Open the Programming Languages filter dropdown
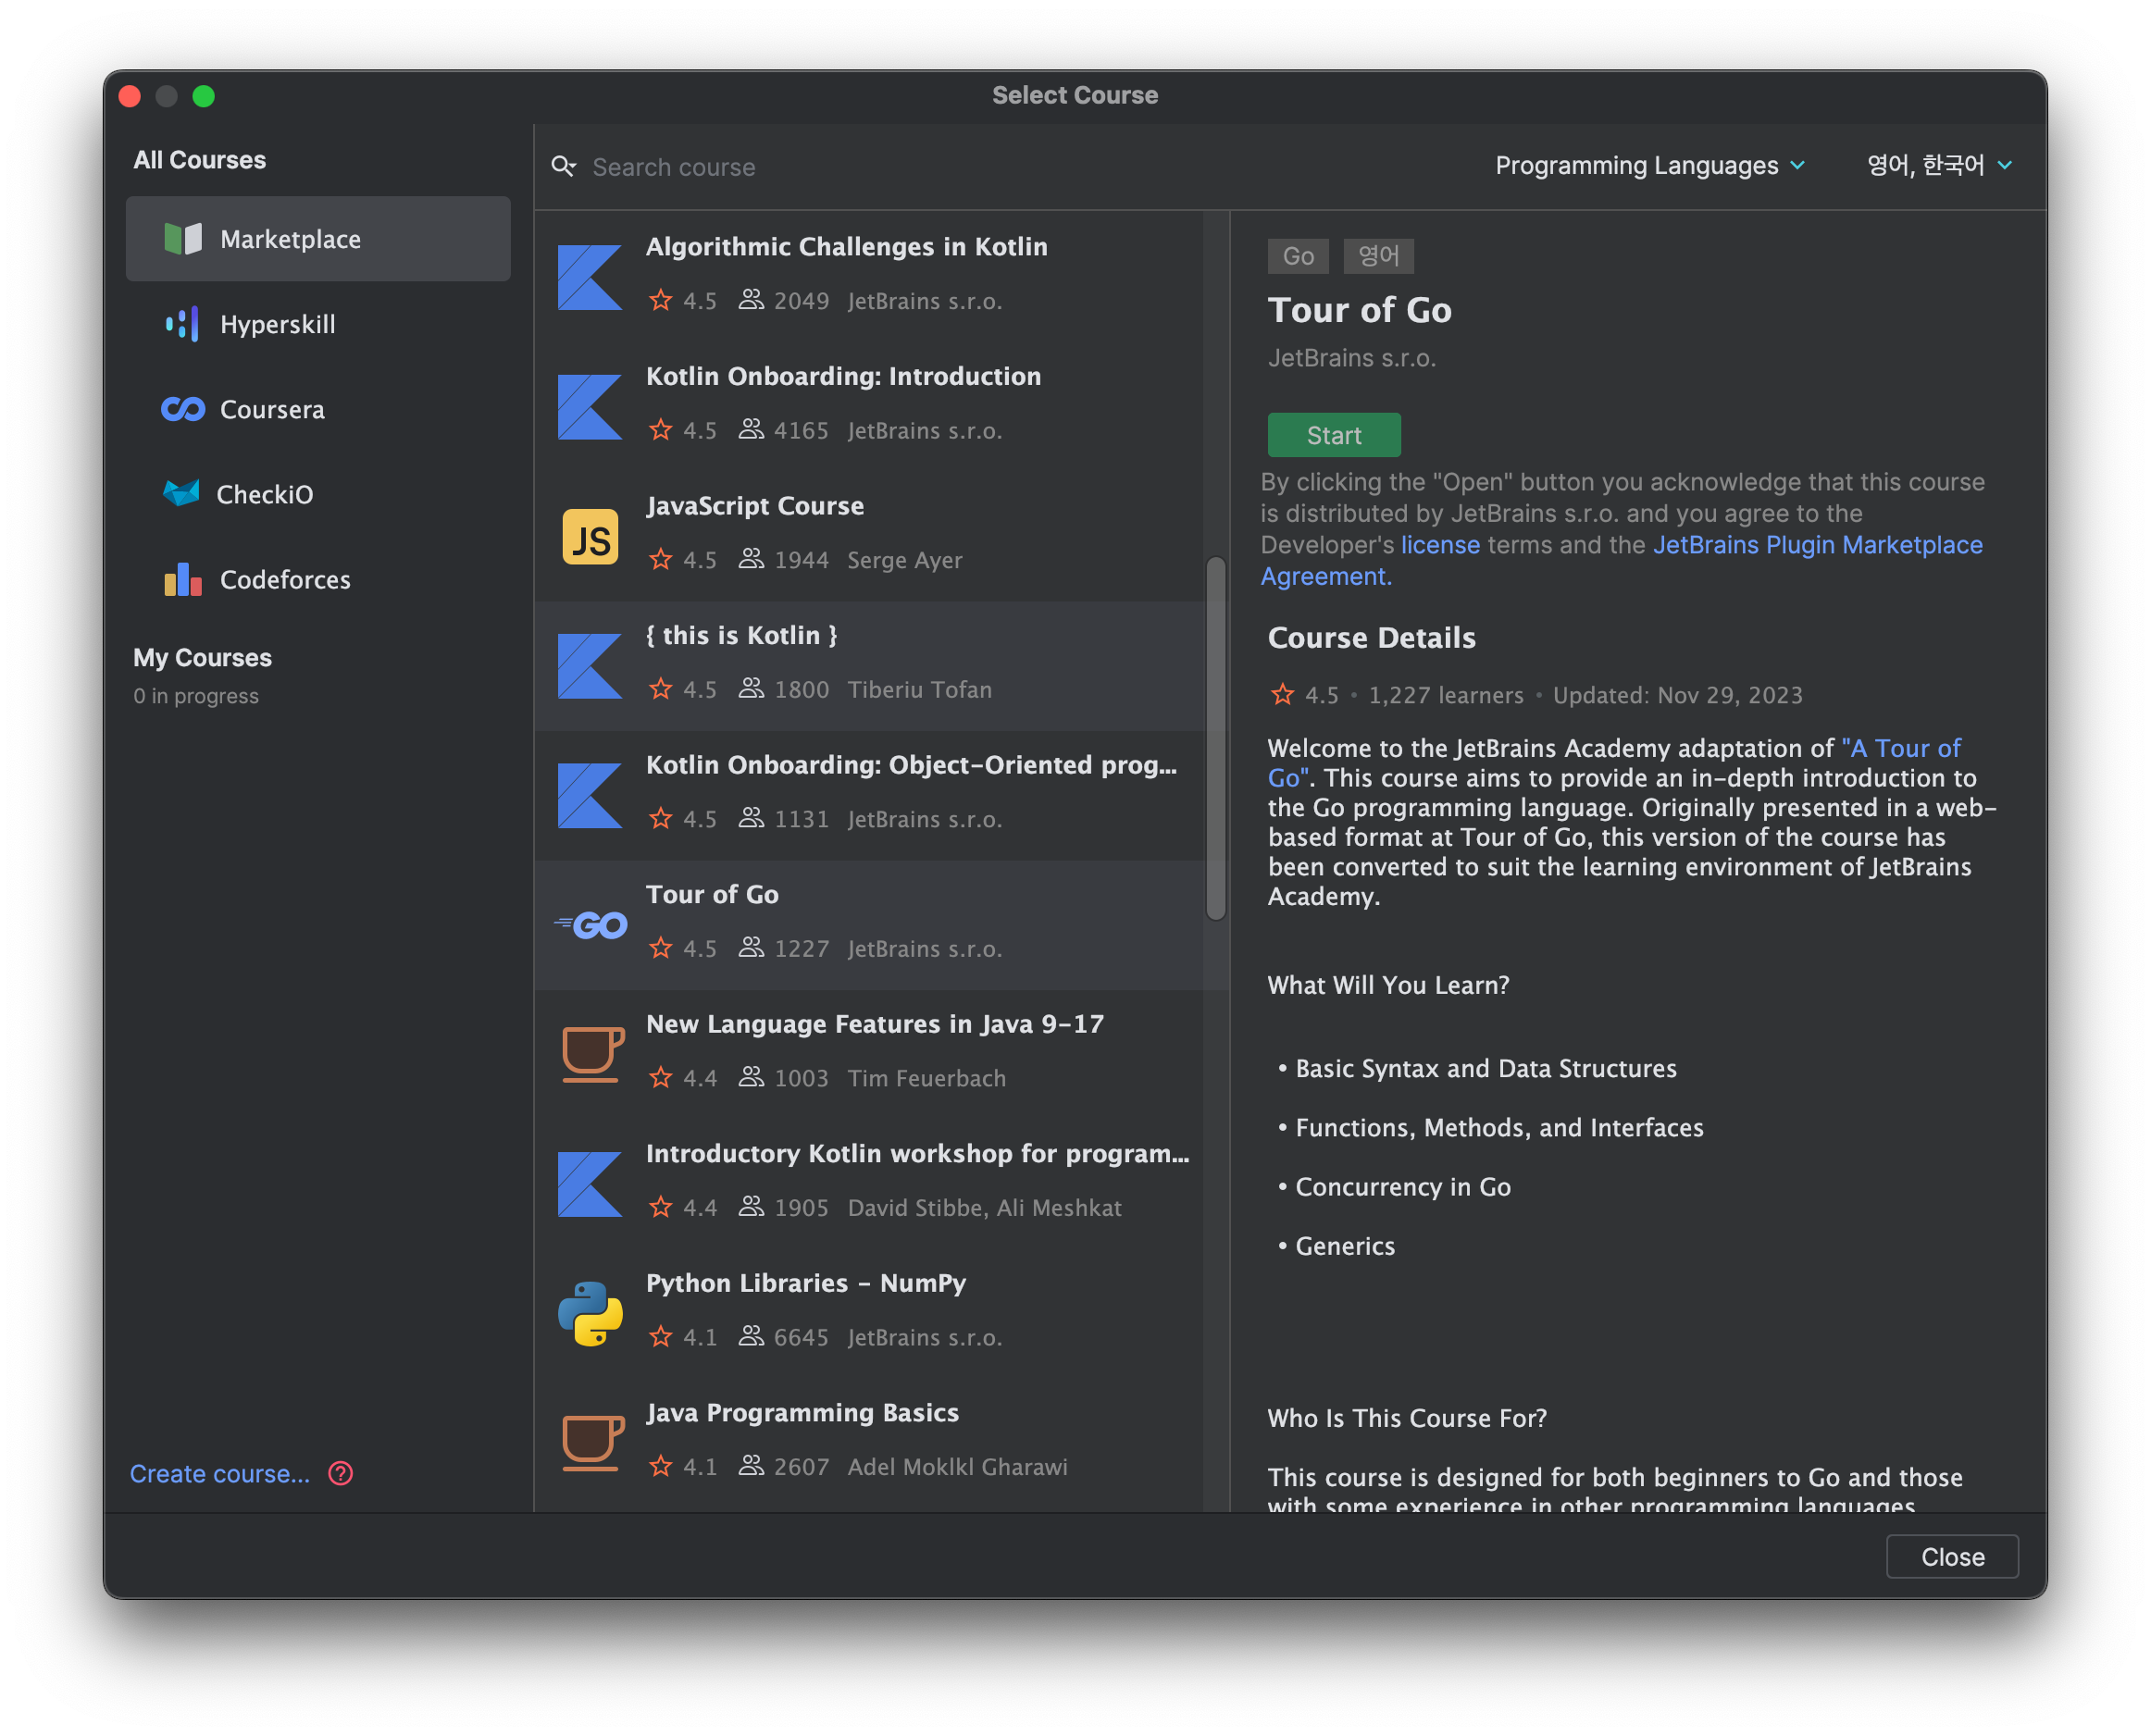 pyautogui.click(x=1649, y=166)
